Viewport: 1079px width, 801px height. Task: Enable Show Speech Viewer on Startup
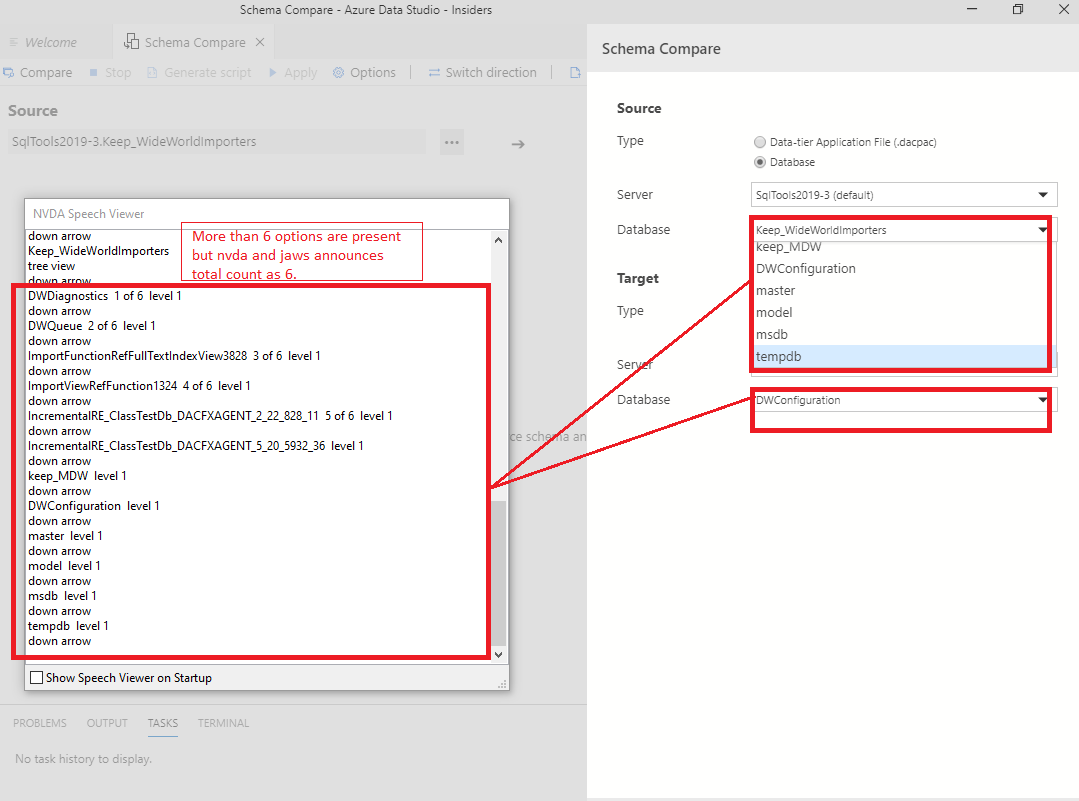pyautogui.click(x=37, y=677)
